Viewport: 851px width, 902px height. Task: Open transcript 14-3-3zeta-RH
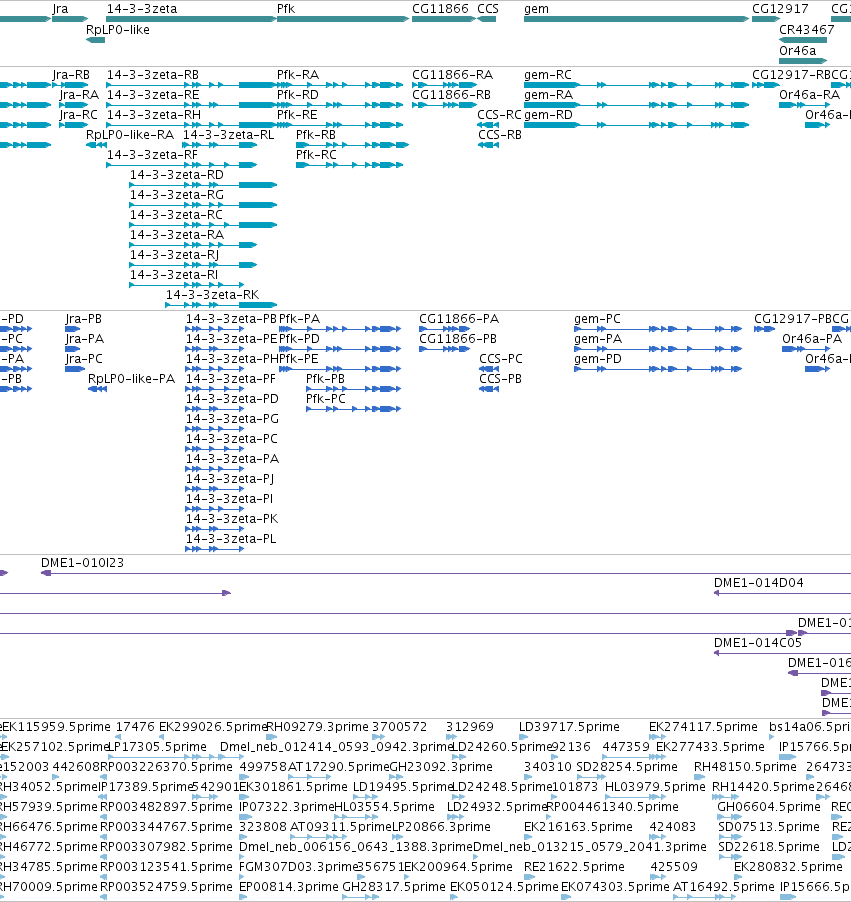[154, 115]
